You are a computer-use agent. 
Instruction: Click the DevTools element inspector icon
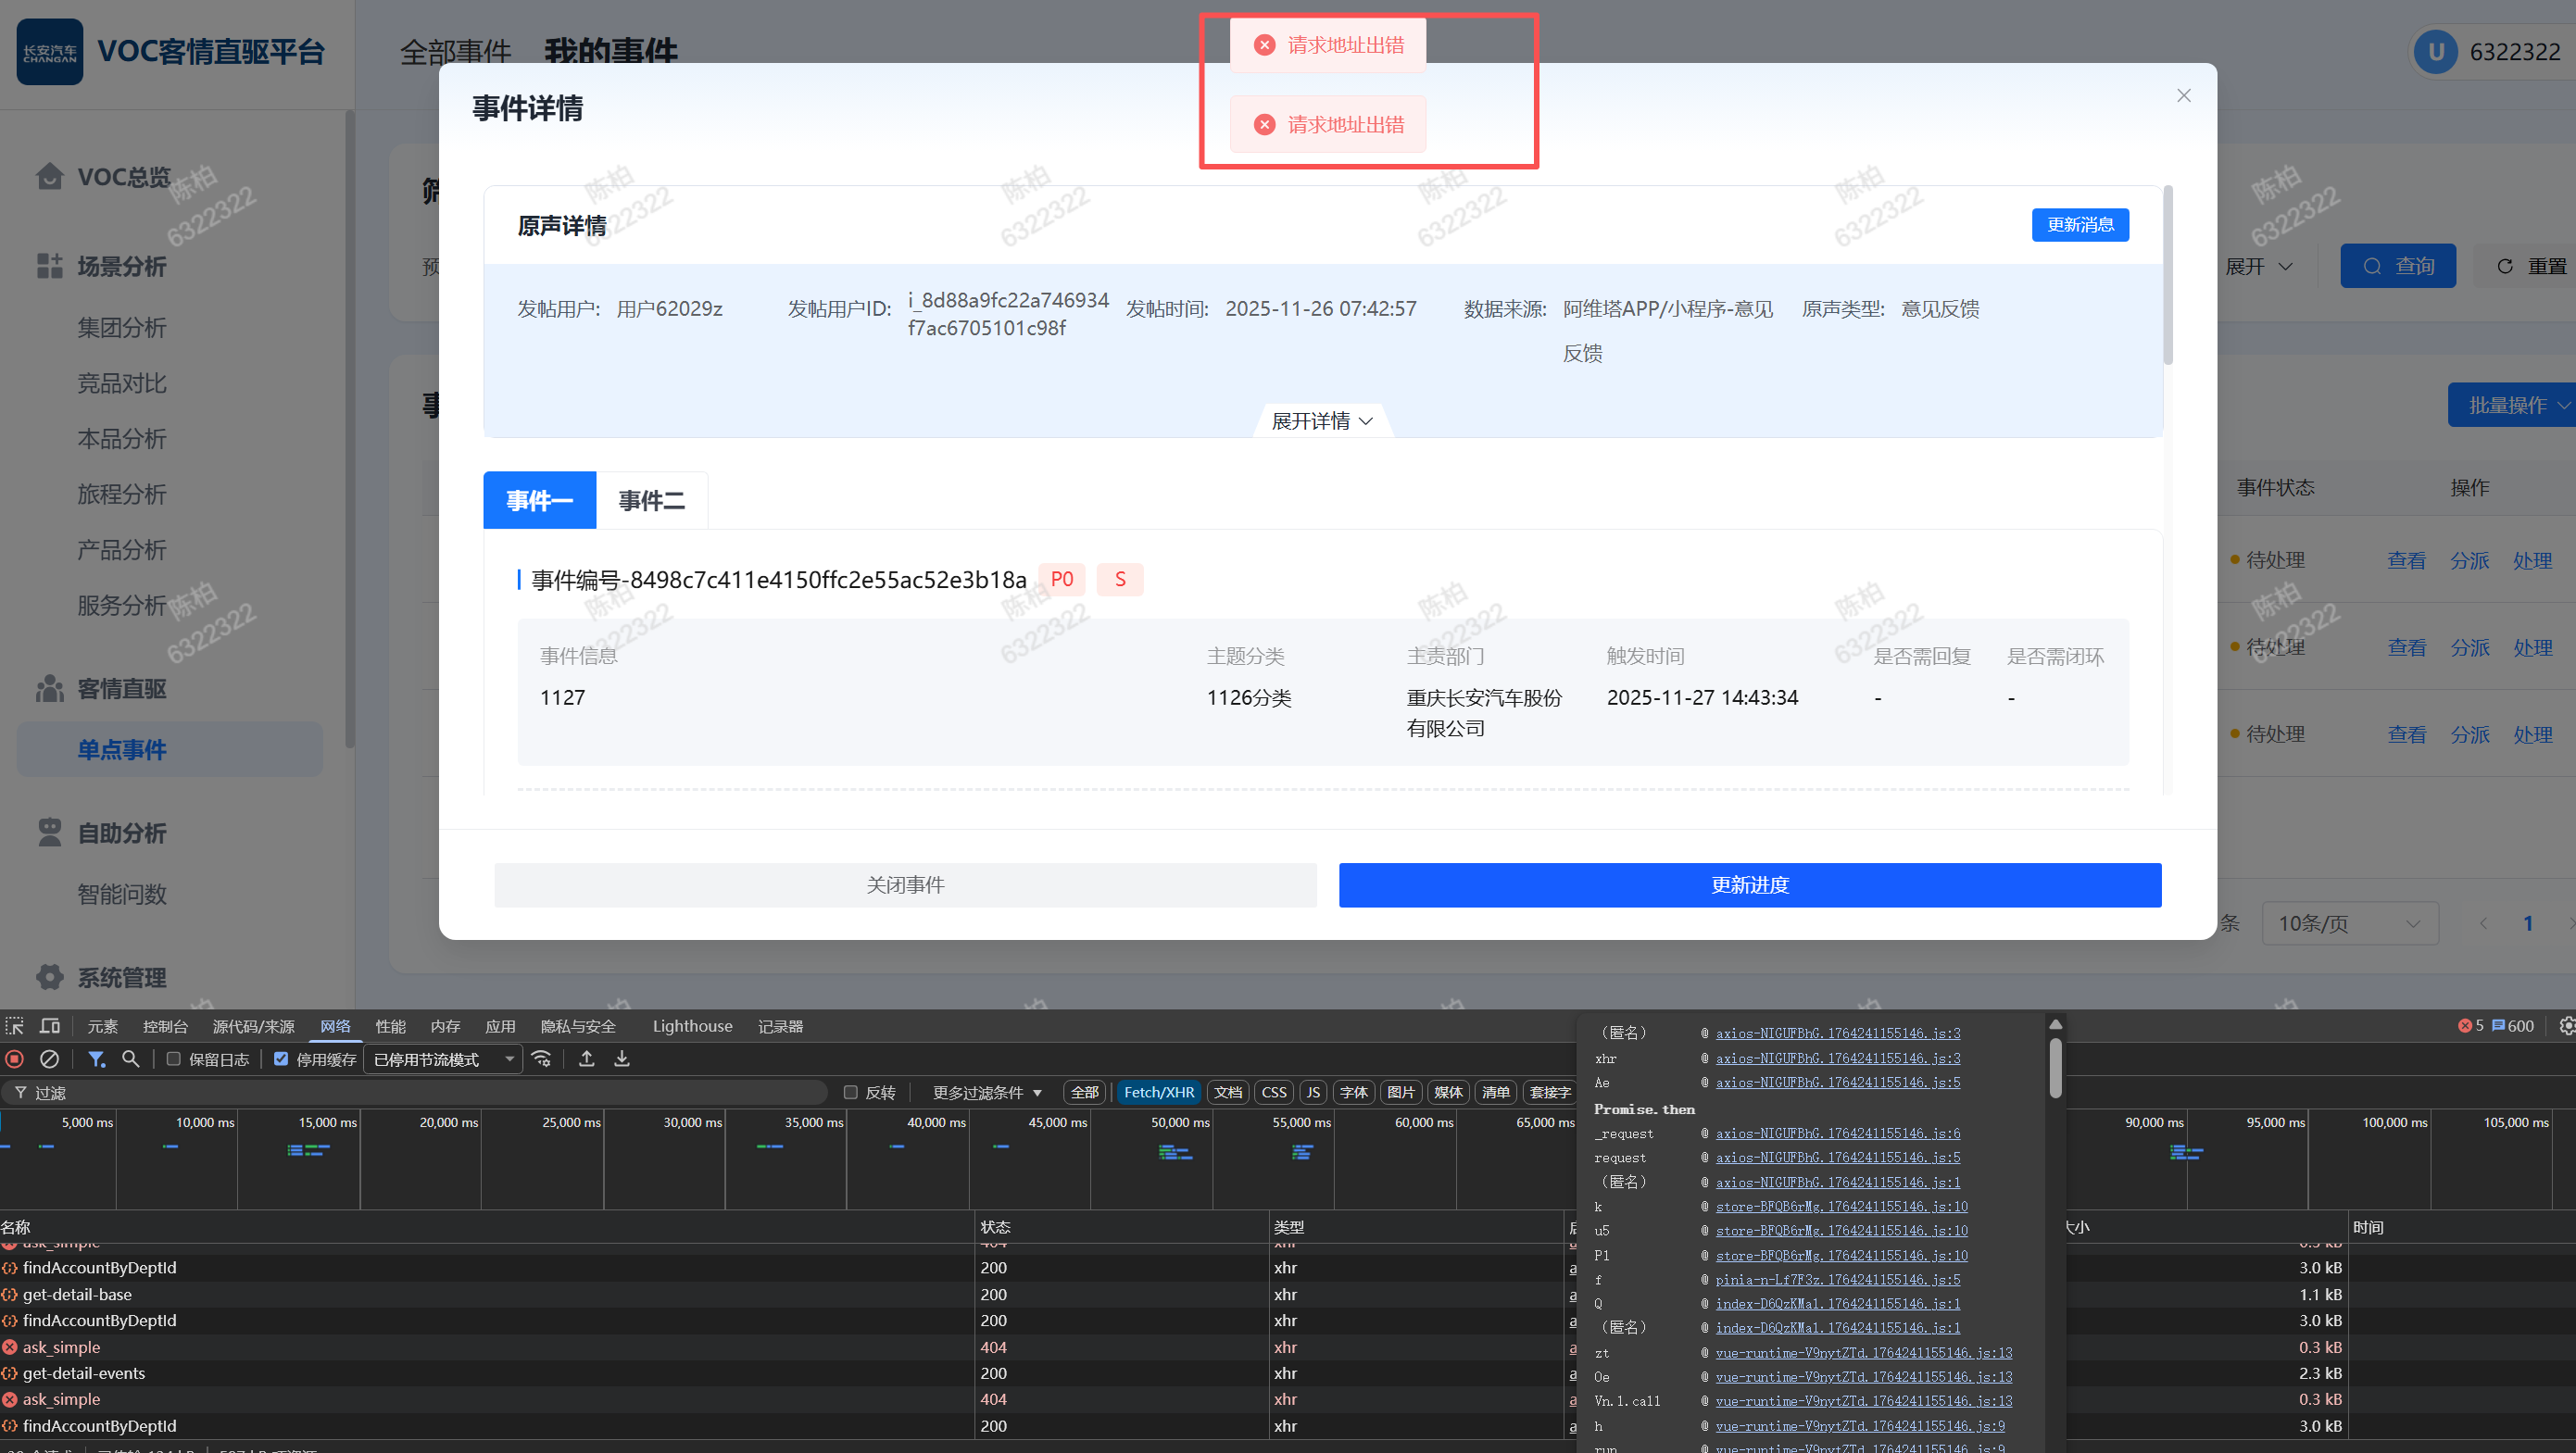pyautogui.click(x=14, y=1026)
